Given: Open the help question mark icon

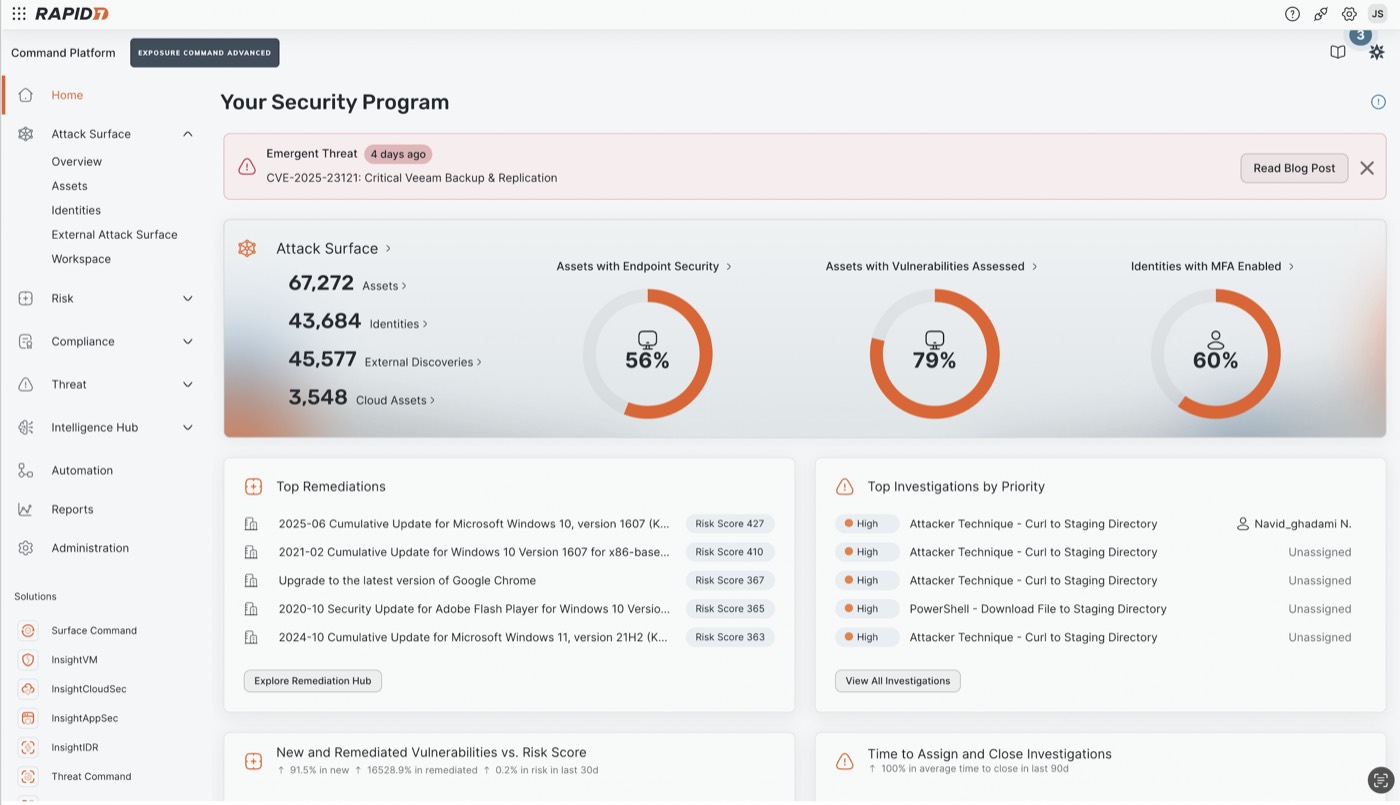Looking at the screenshot, I should click(x=1292, y=14).
